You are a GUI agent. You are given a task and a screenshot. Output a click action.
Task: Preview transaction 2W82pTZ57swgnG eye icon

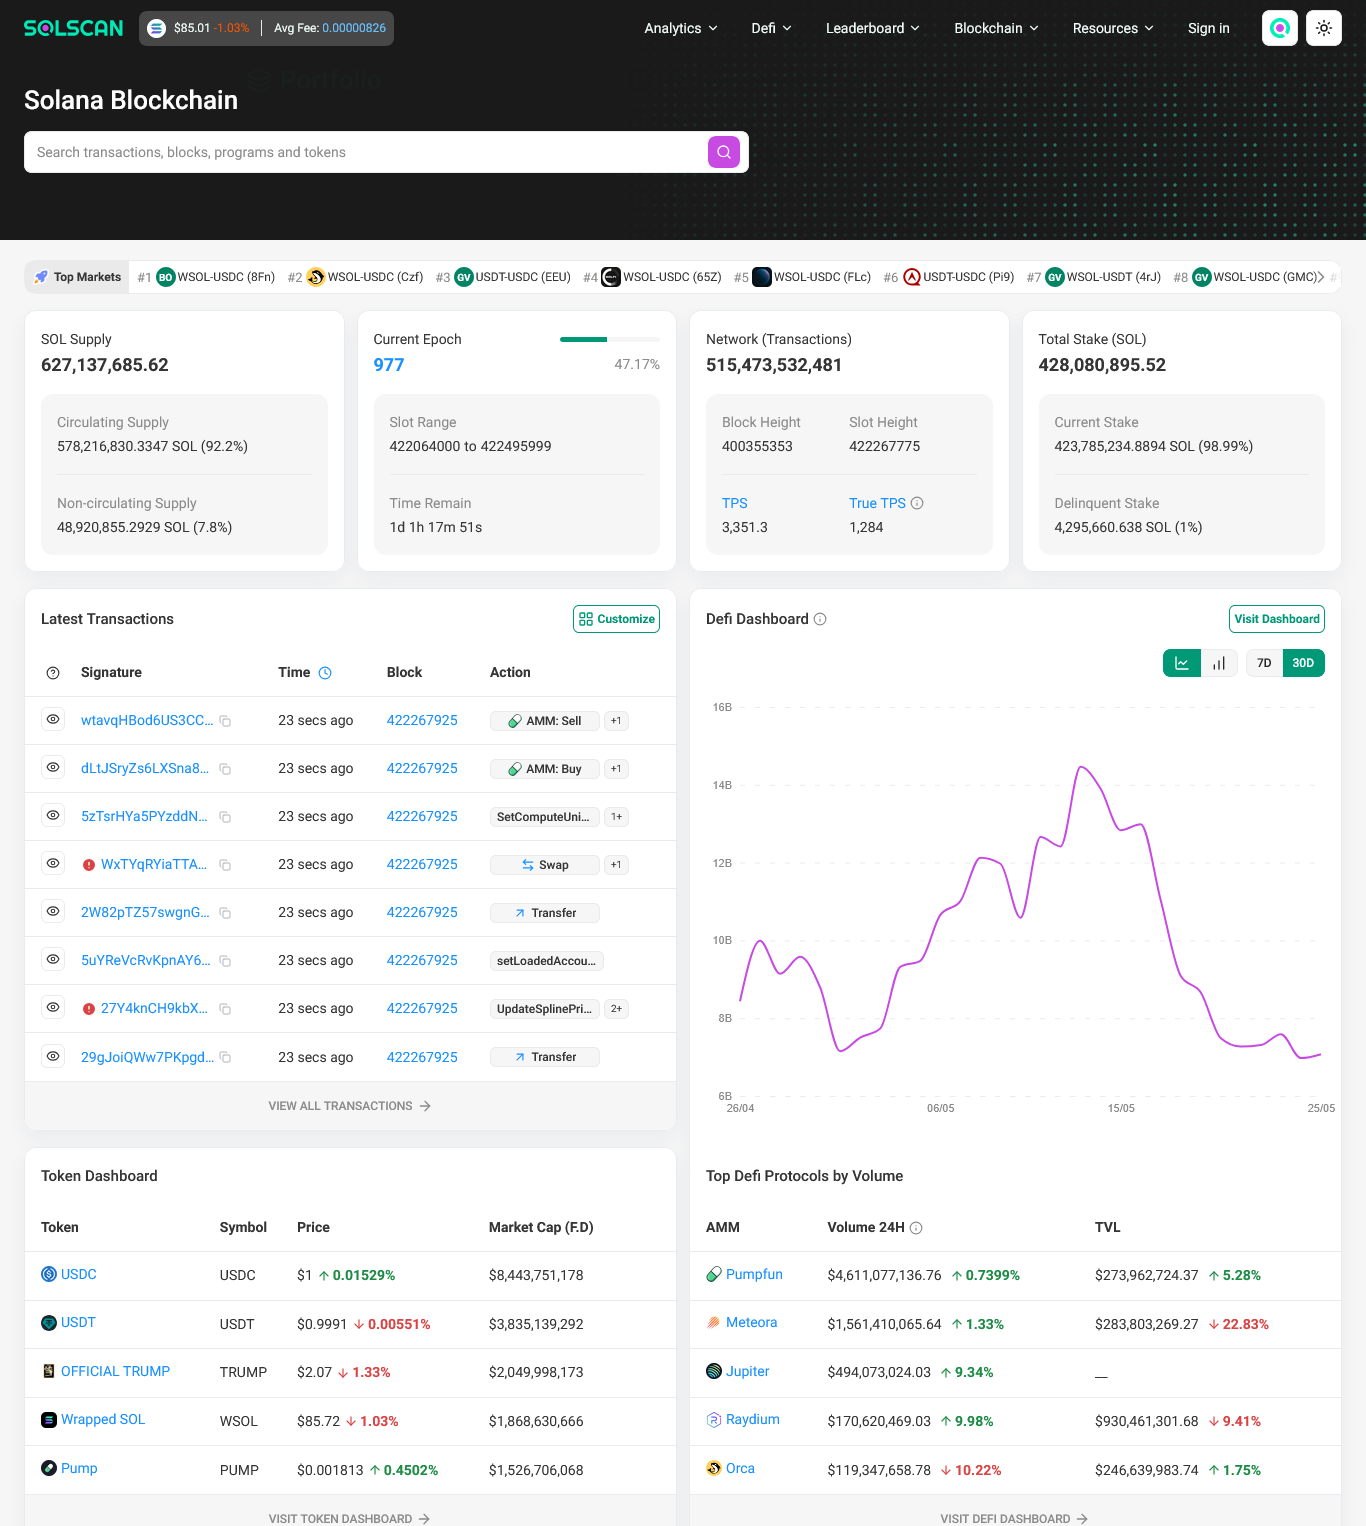click(53, 911)
